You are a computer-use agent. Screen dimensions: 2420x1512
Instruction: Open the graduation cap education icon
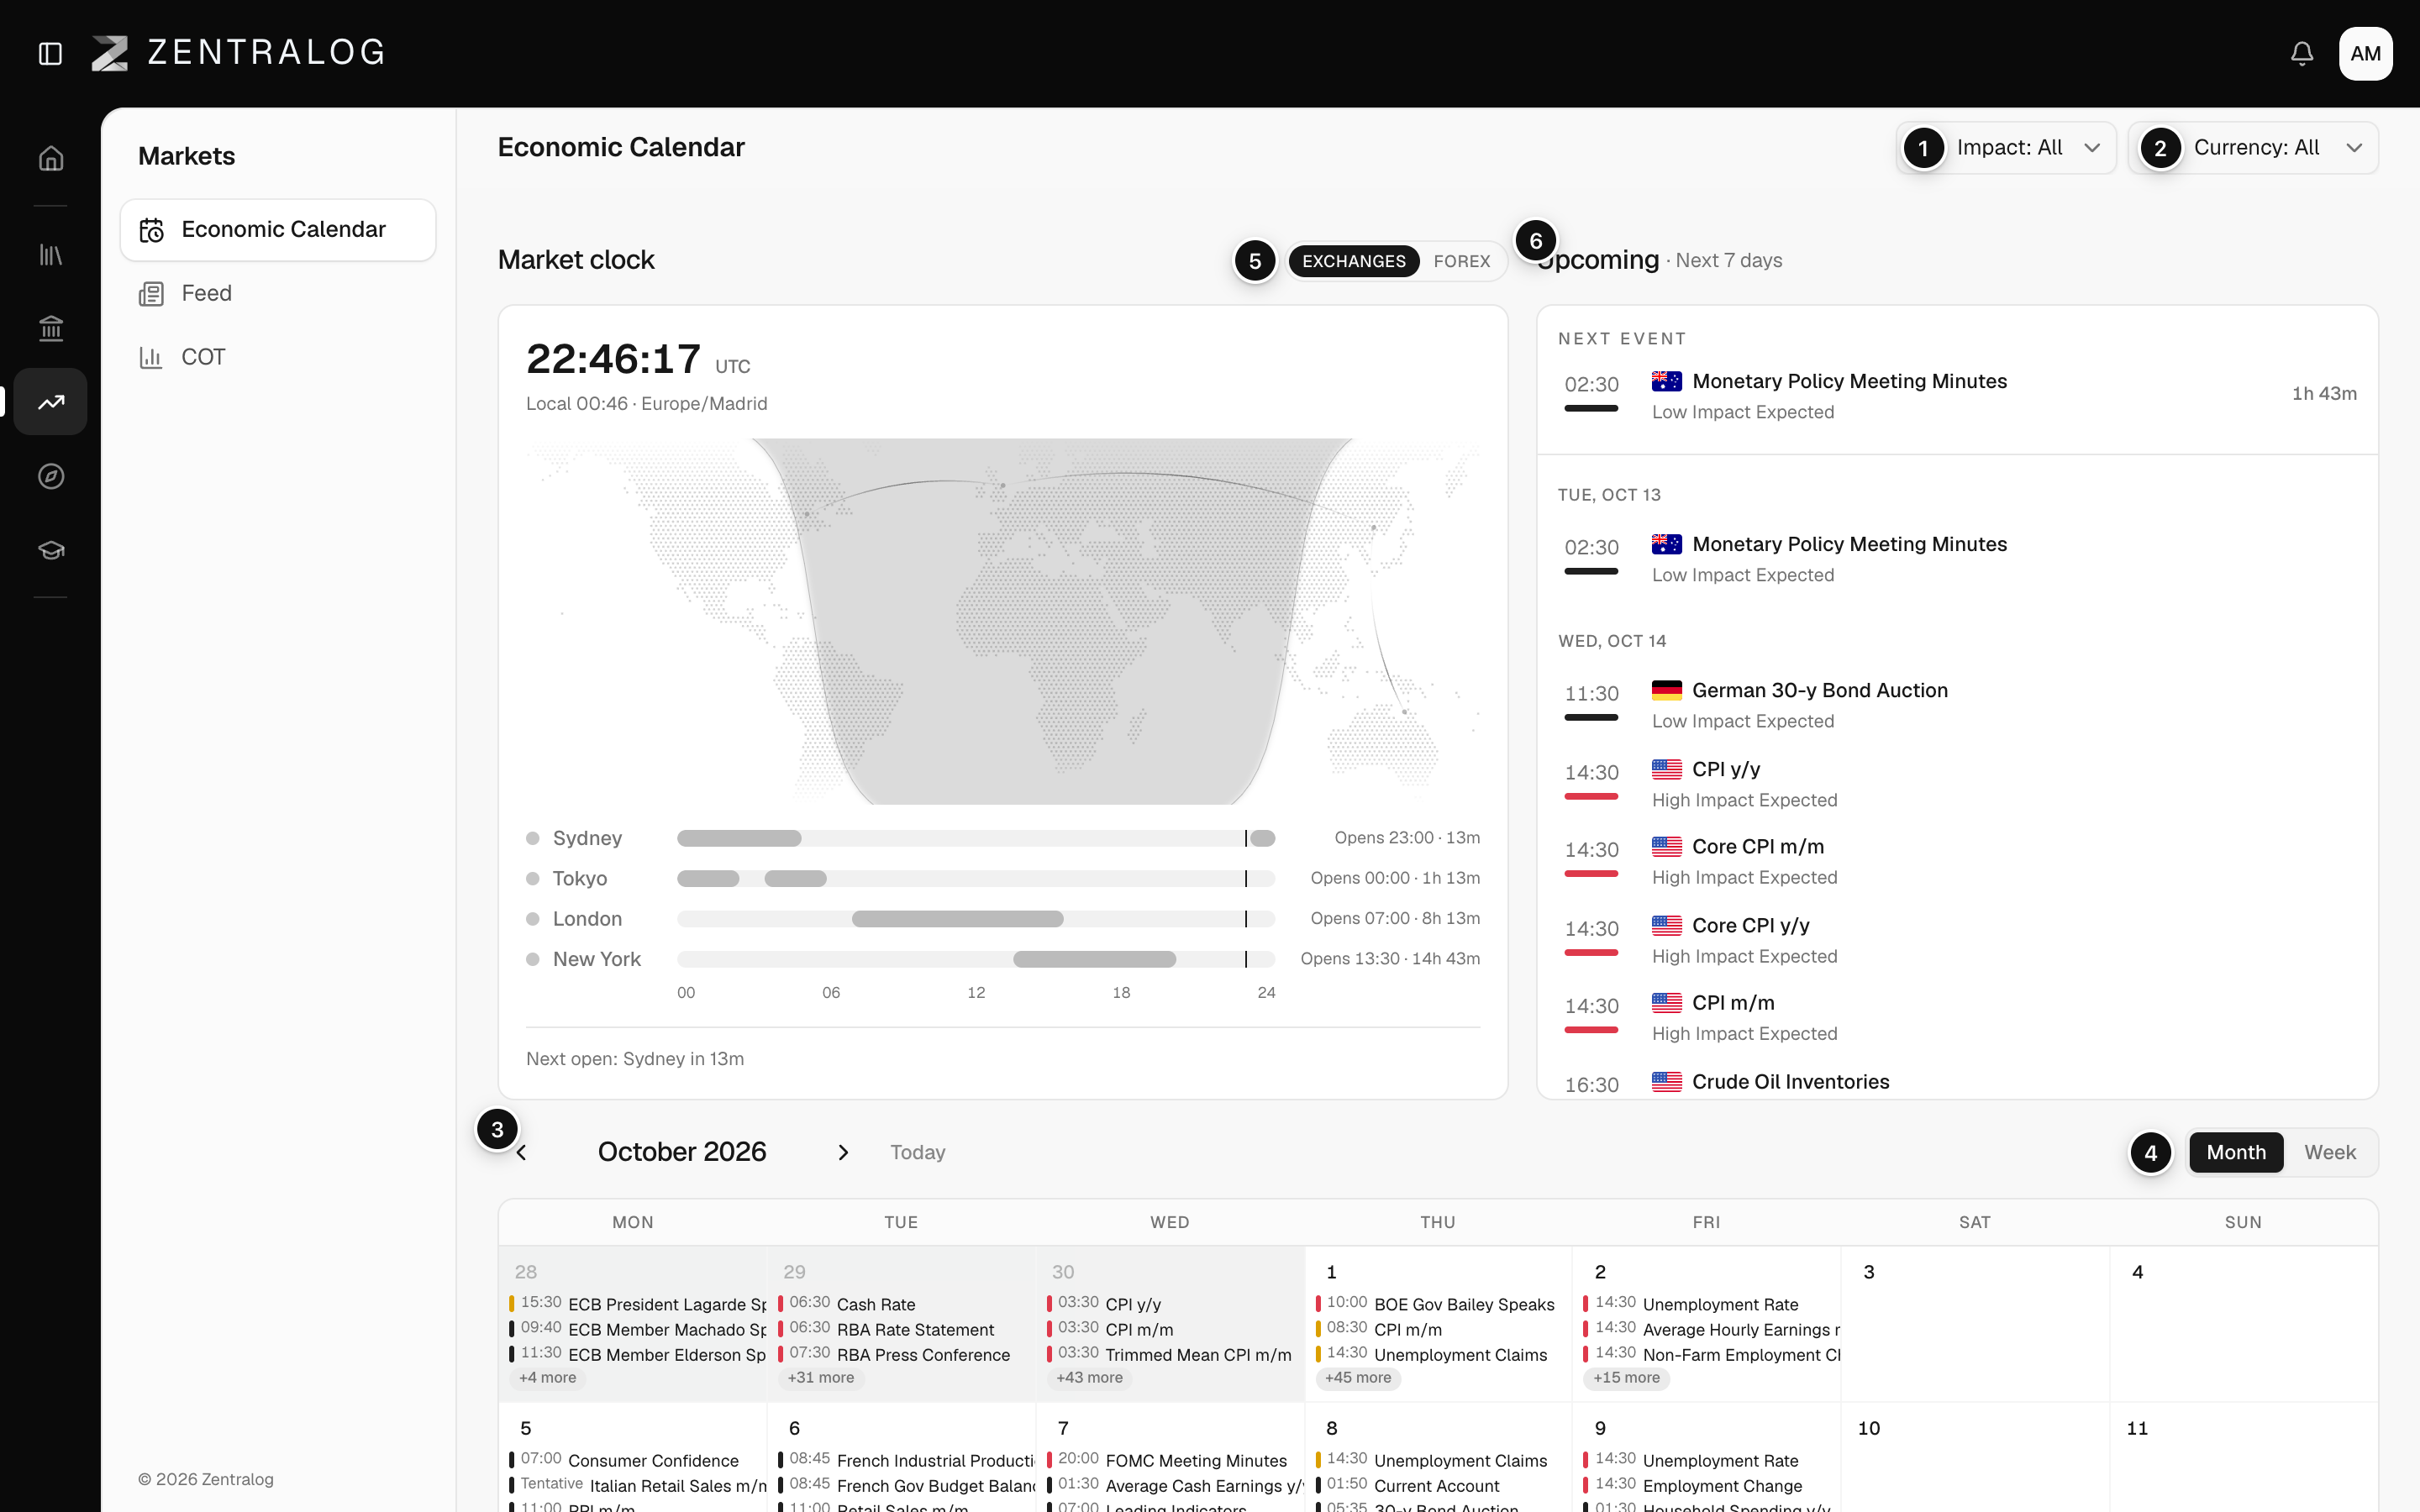coord(51,550)
